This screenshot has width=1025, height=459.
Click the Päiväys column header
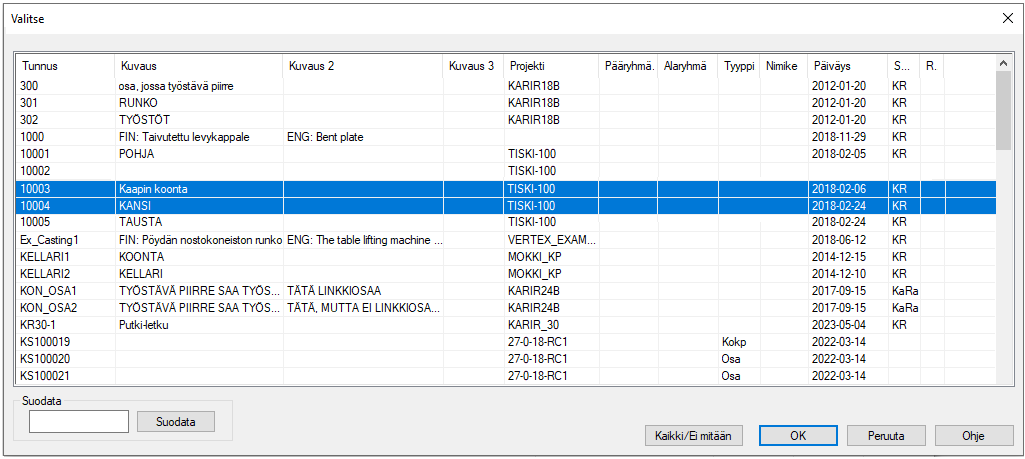pyautogui.click(x=847, y=66)
